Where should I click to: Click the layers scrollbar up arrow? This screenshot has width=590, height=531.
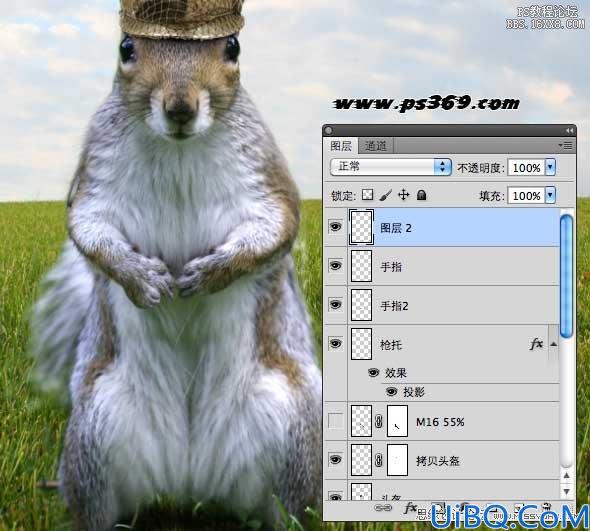pyautogui.click(x=566, y=476)
